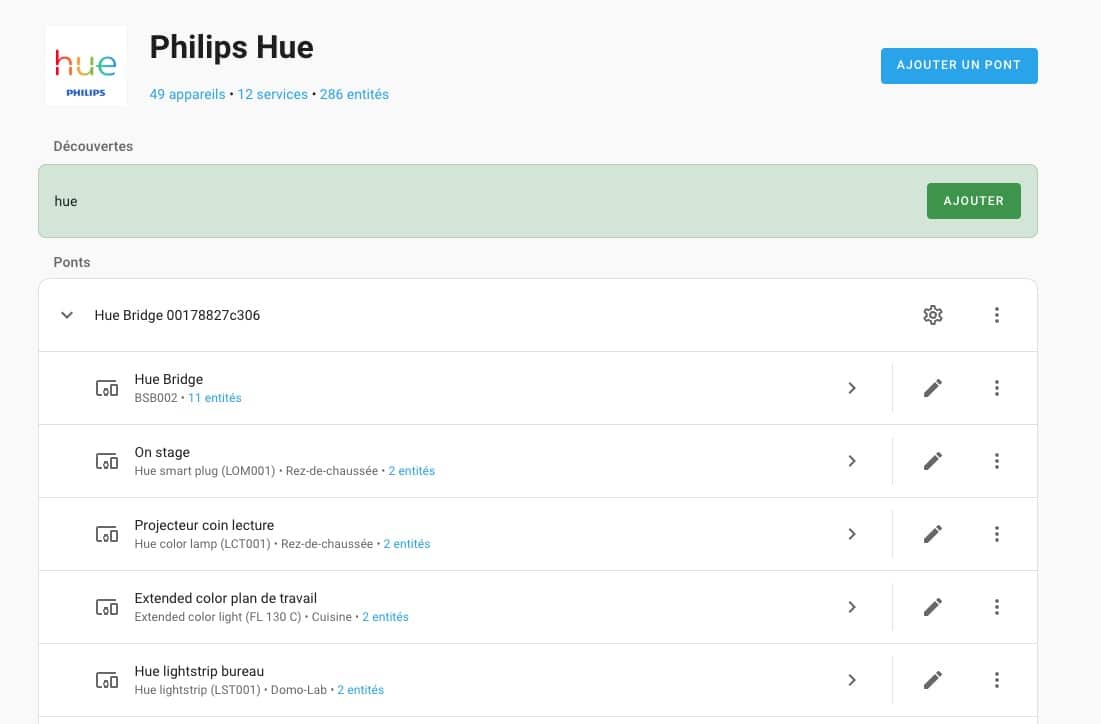Screen dimensions: 1101x724
Task: Open Hue Bridge 00178827c306 settings gear
Action: [932, 315]
